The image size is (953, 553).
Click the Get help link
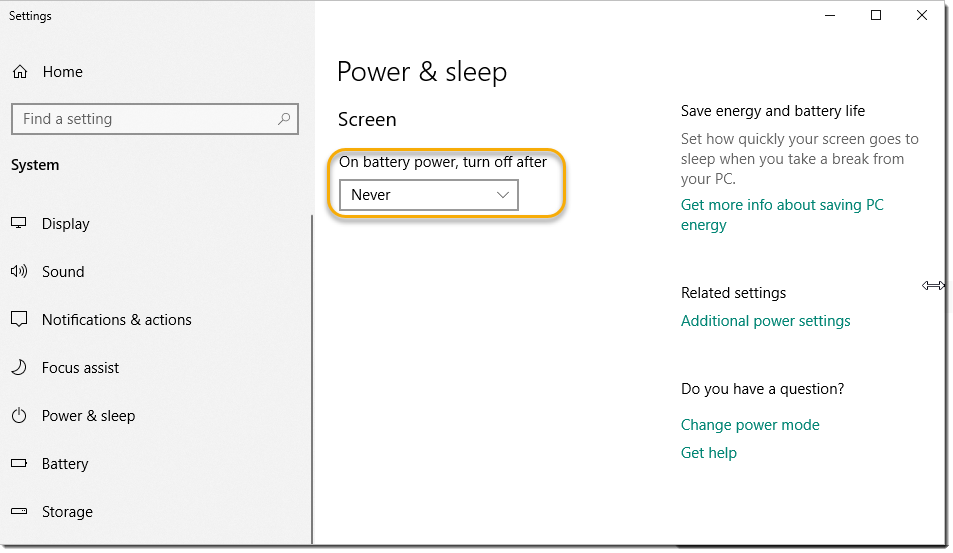point(709,453)
